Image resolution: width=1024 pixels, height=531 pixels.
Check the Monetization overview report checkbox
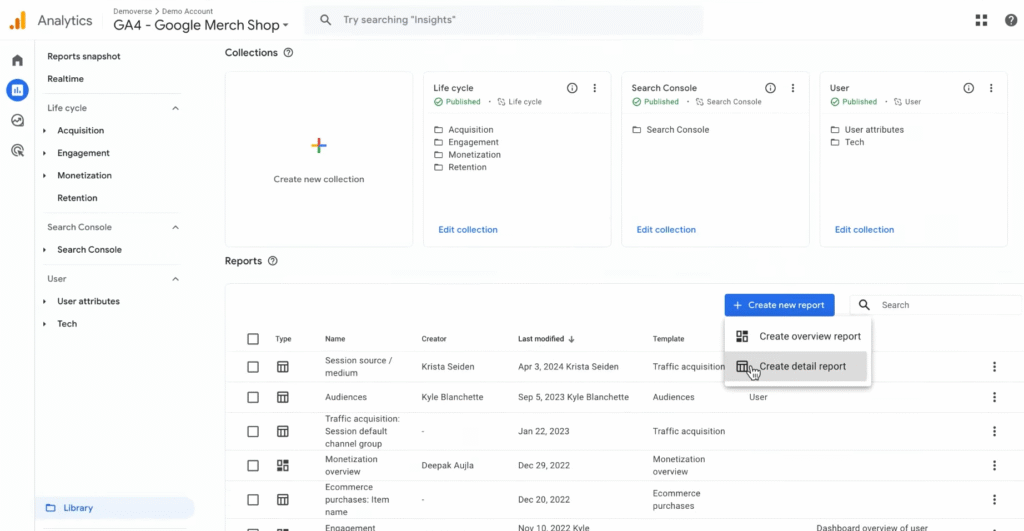[253, 466]
